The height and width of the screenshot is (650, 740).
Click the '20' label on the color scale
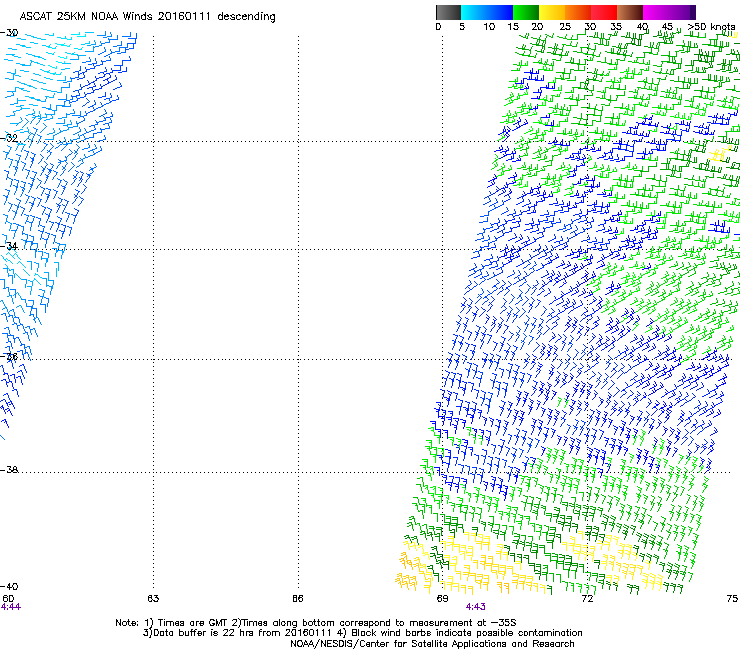537,27
